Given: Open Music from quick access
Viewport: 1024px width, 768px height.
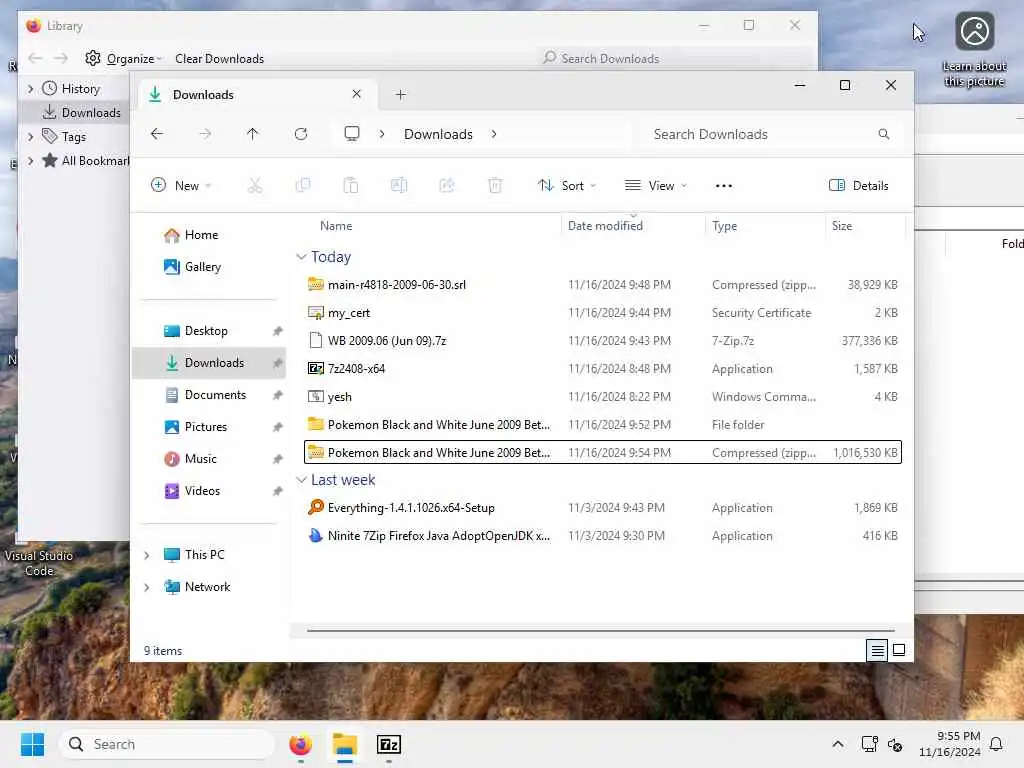Looking at the screenshot, I should [x=209, y=459].
